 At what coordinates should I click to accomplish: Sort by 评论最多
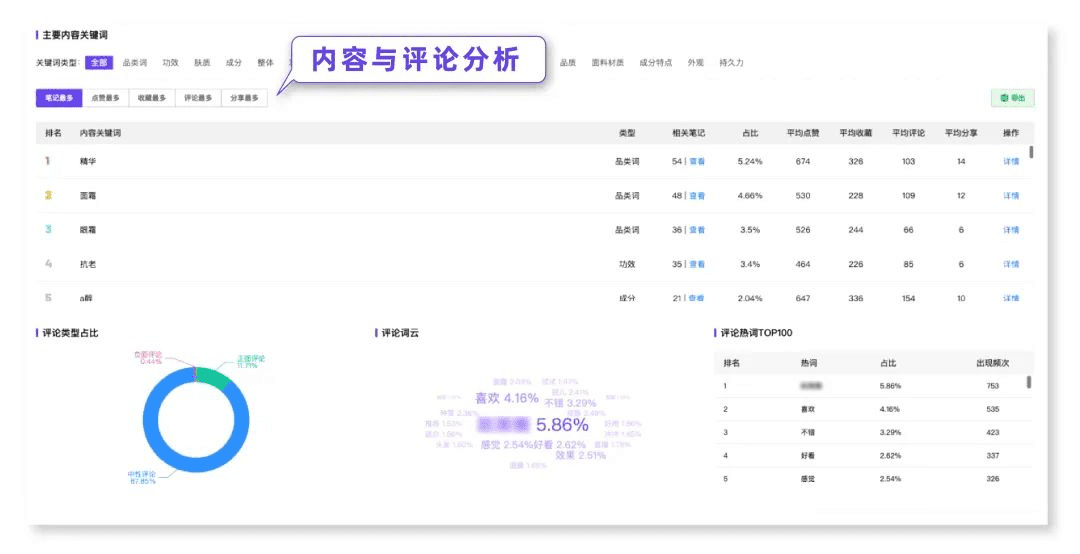pyautogui.click(x=198, y=99)
